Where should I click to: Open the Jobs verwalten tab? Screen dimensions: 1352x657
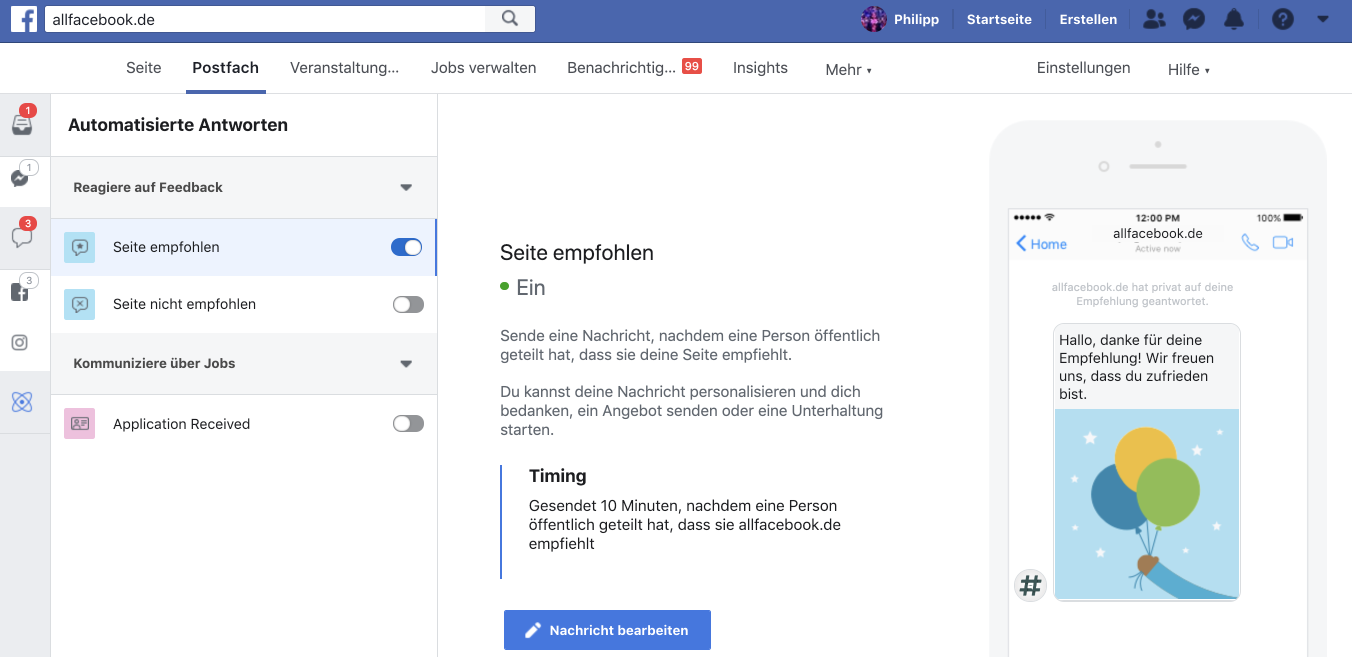tap(484, 68)
